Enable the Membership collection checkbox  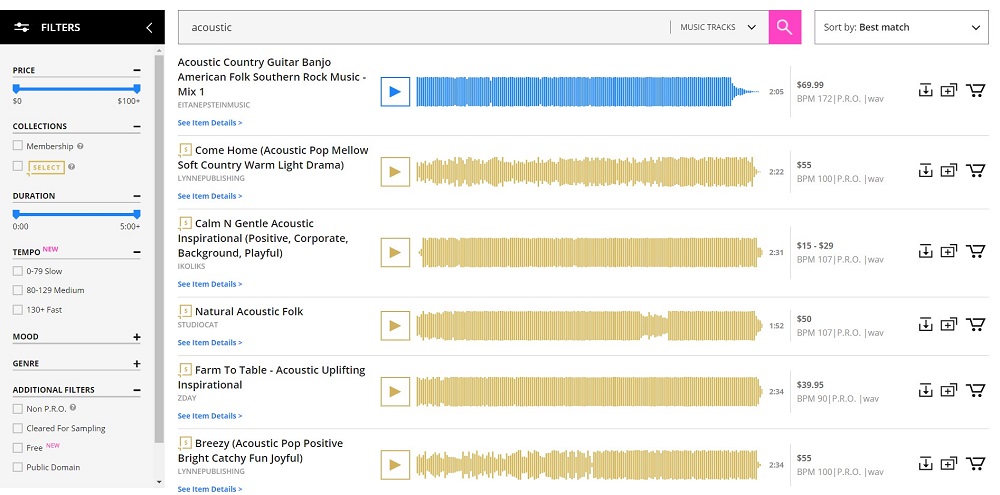click(18, 146)
